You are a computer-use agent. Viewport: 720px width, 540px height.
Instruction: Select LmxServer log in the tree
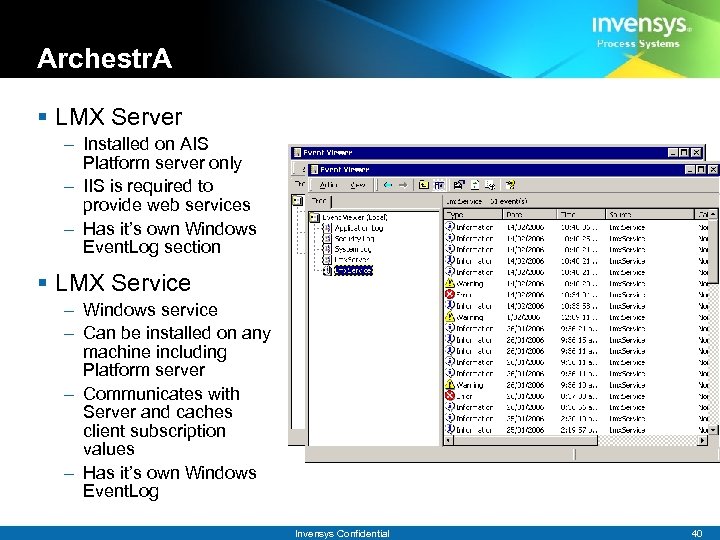(351, 259)
